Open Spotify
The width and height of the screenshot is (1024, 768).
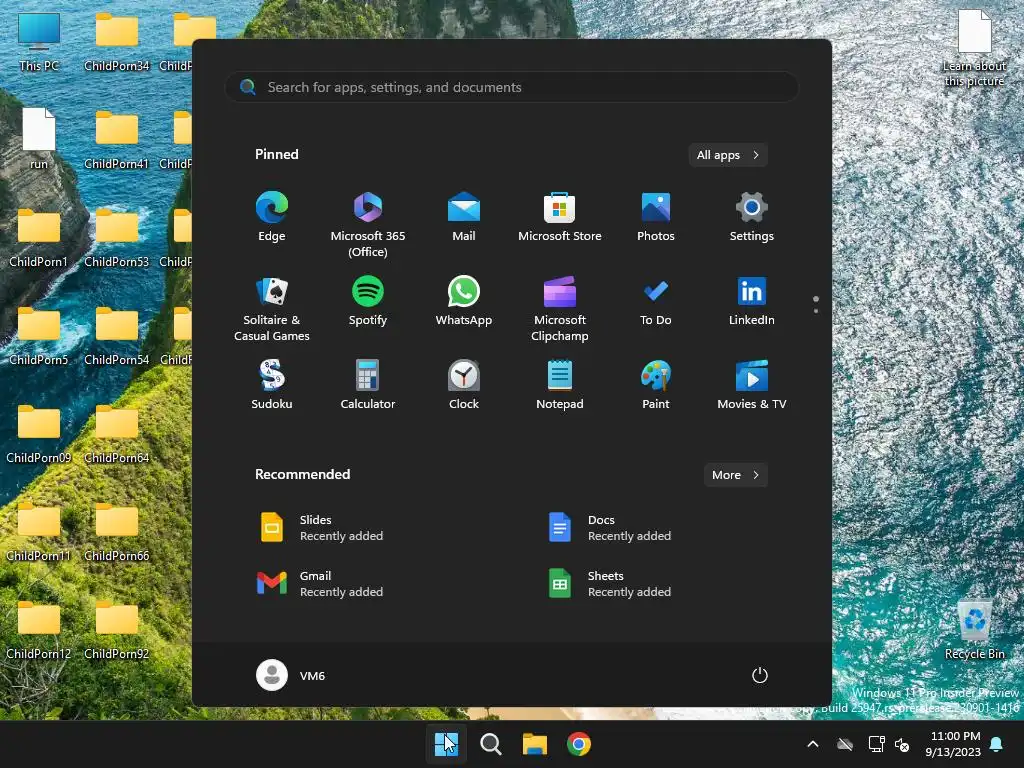(368, 301)
